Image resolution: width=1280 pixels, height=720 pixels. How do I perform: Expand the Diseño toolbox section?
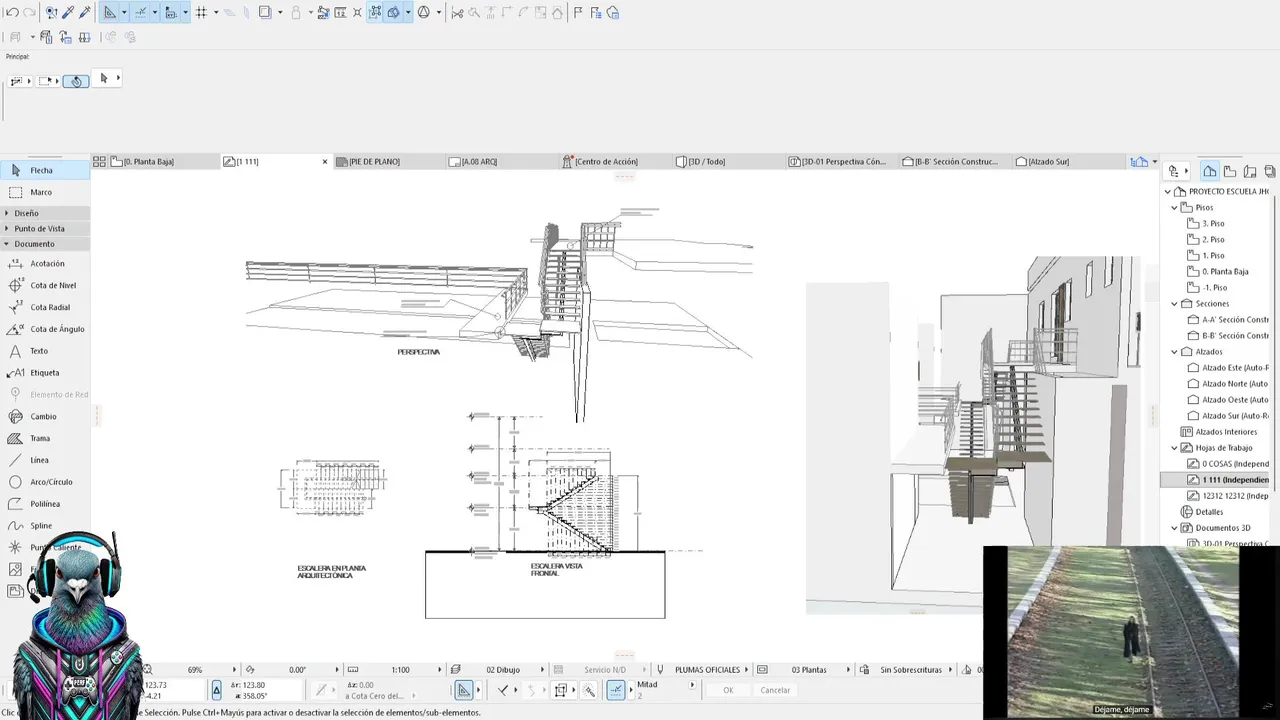pos(45,213)
